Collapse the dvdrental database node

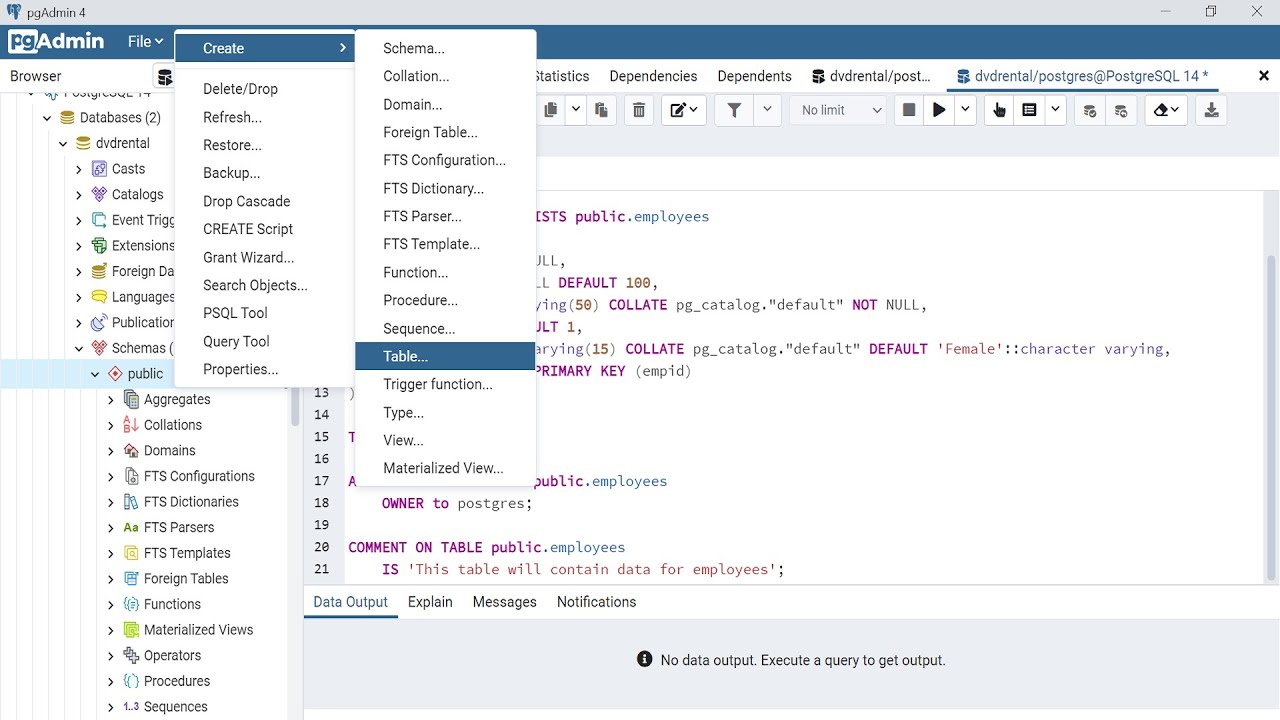click(63, 143)
